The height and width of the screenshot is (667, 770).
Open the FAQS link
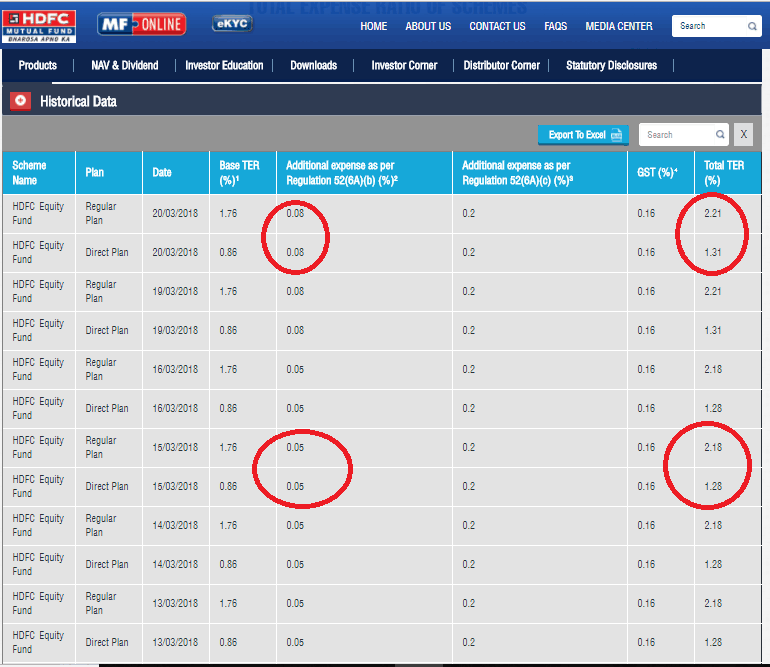coord(555,26)
